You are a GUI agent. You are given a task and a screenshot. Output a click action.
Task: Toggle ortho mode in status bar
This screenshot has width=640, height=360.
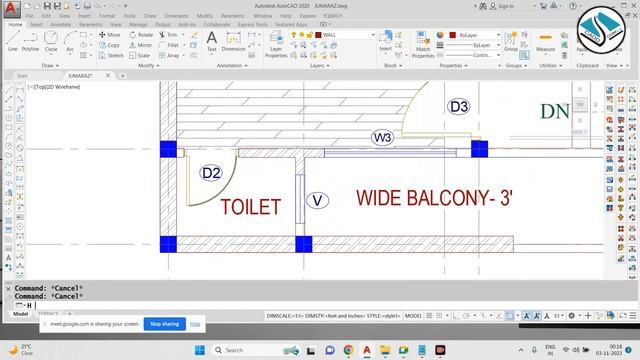pyautogui.click(x=456, y=316)
